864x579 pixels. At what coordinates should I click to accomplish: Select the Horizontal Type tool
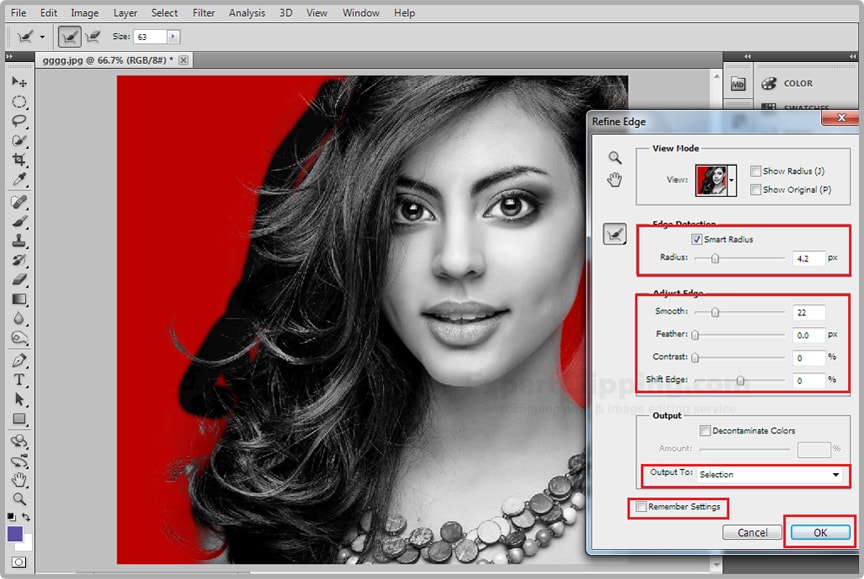(x=19, y=380)
